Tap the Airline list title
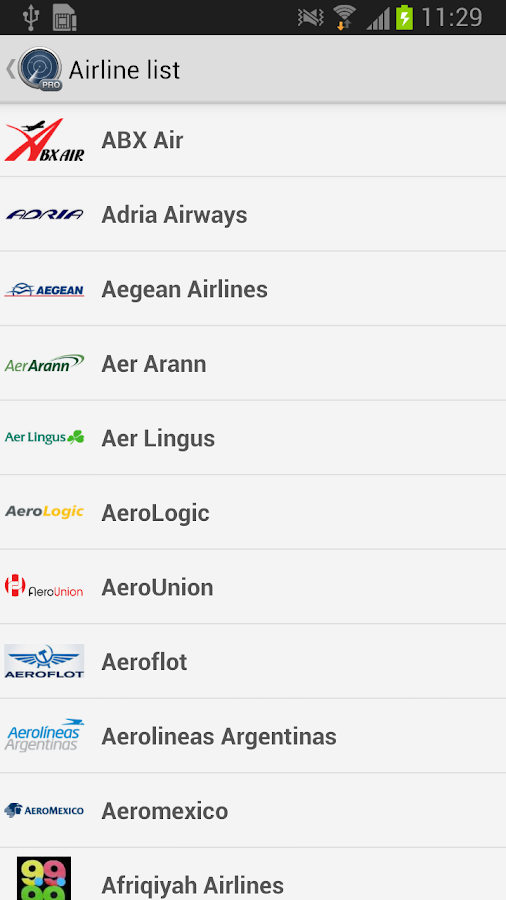 click(124, 70)
